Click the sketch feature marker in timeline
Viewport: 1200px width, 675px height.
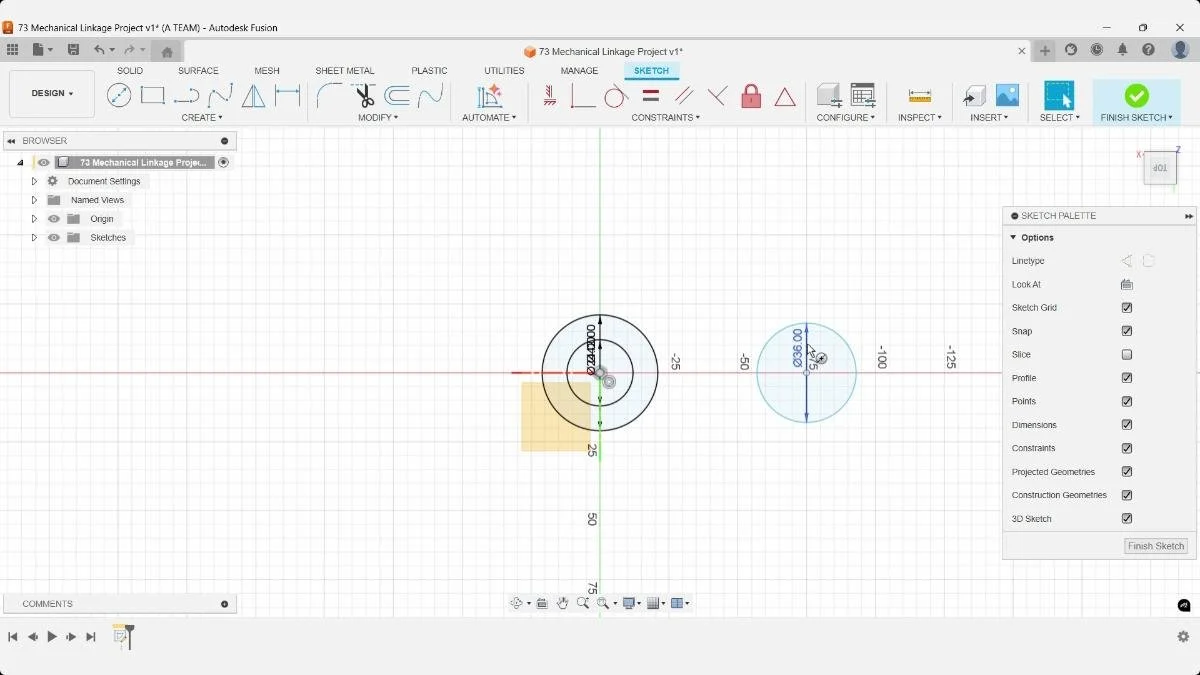pos(121,636)
